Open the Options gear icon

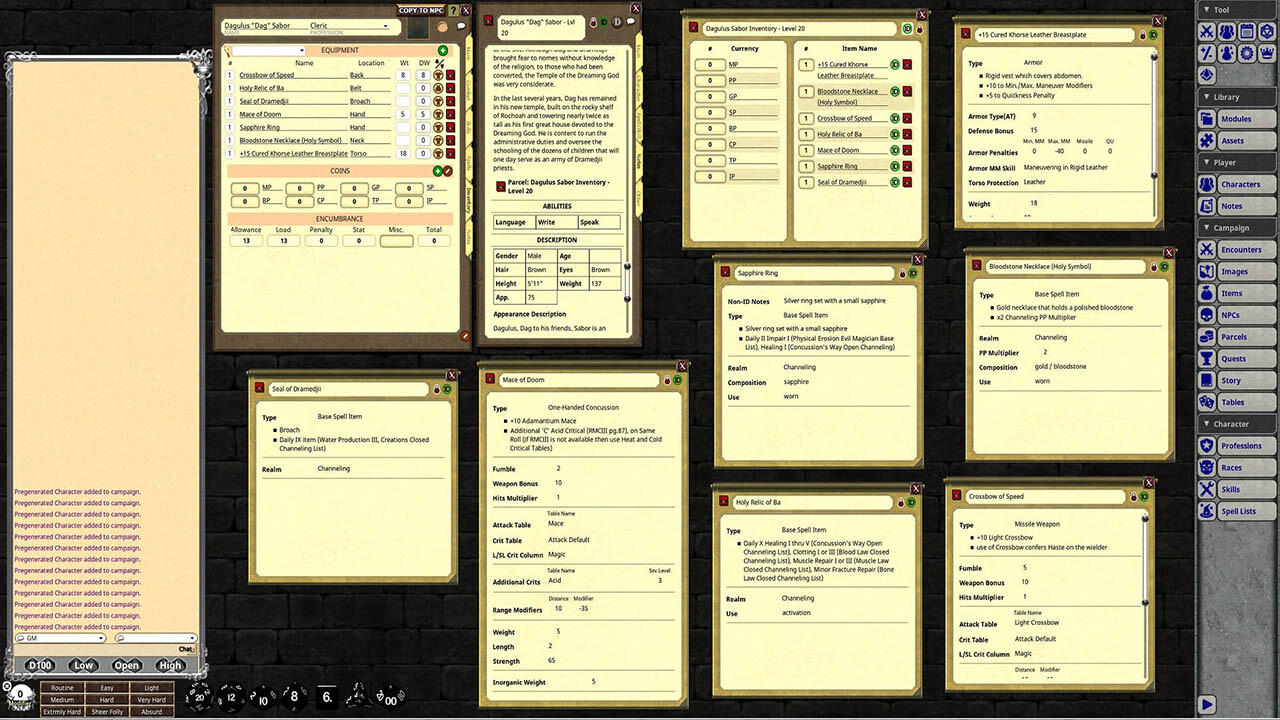click(1247, 53)
